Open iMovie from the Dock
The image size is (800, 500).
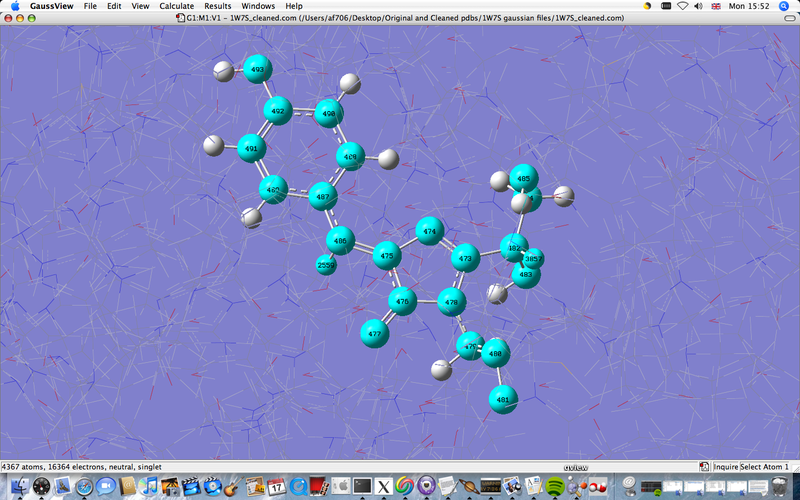[191, 486]
